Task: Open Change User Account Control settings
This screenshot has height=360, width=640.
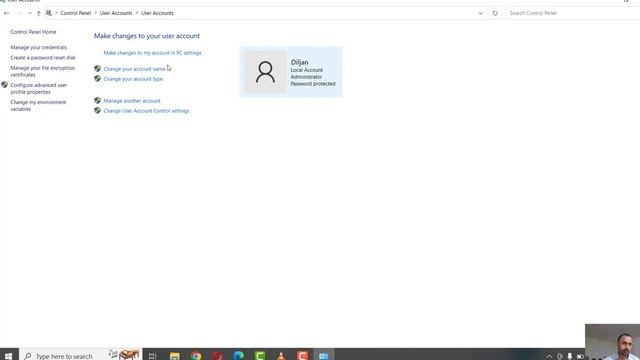Action: point(146,111)
